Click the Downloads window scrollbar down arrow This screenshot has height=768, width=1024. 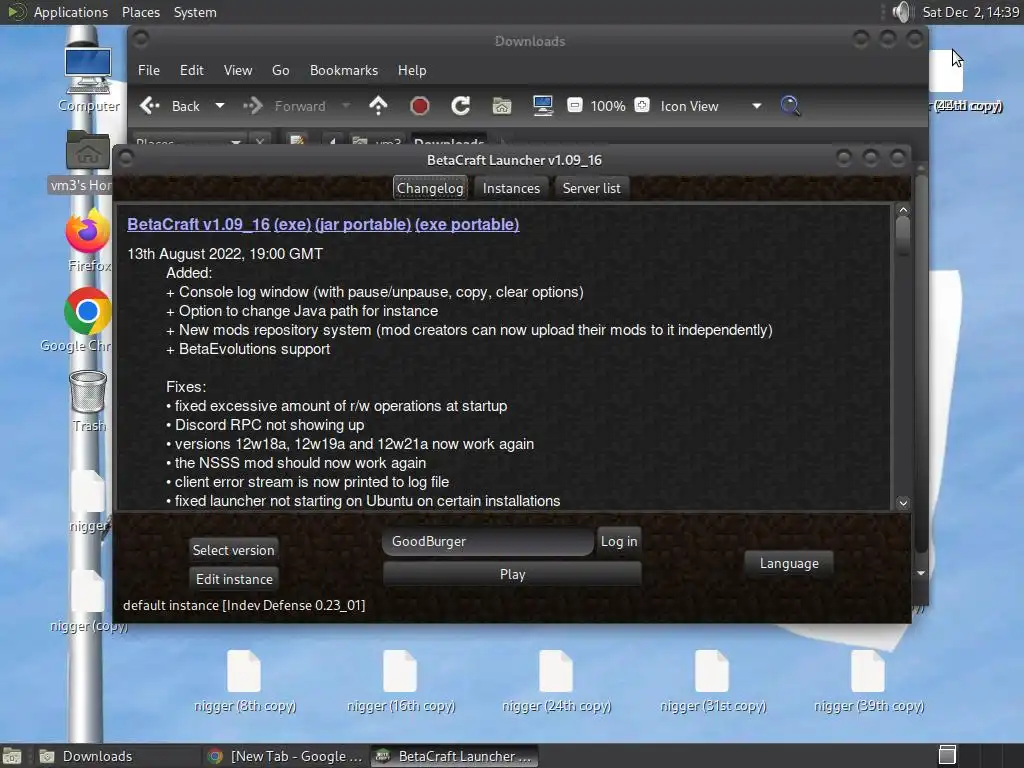point(921,573)
